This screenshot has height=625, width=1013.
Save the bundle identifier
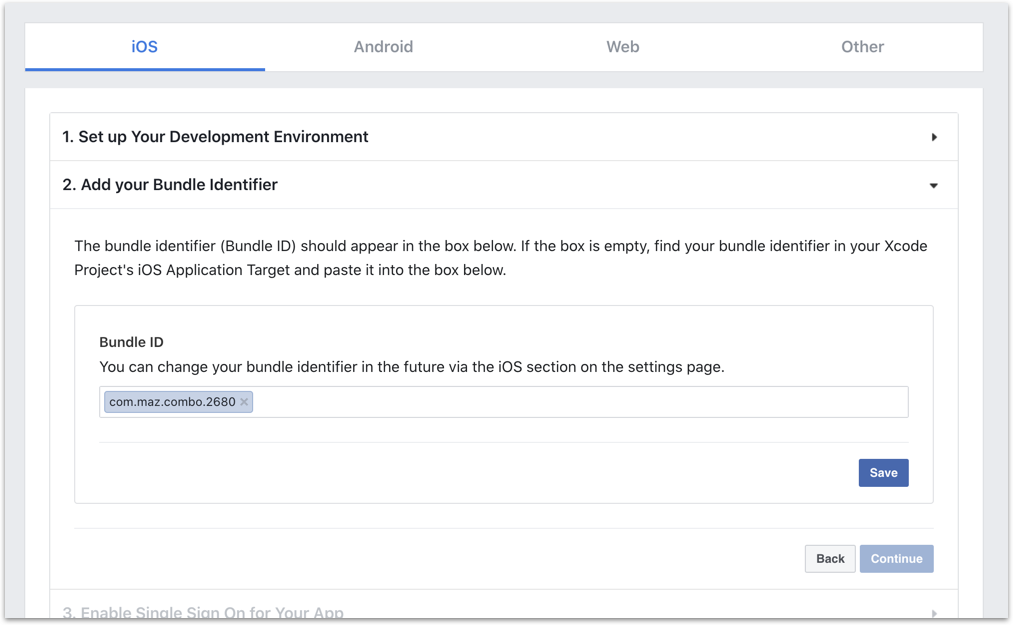coord(883,472)
